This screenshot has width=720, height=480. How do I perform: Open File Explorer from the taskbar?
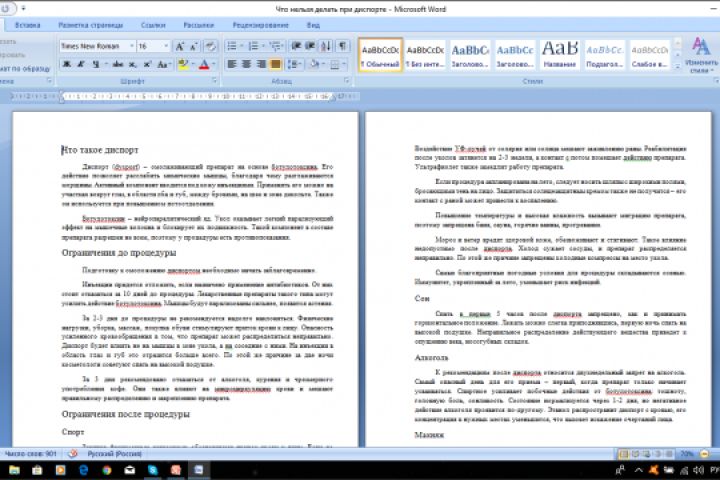coord(14,470)
